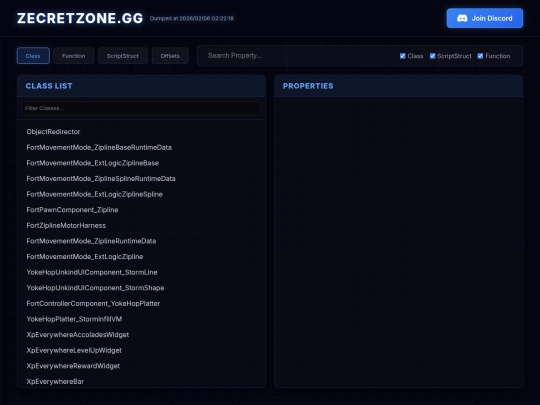Select YokeHopUnkindUIComponent_StormLine class

141,272
